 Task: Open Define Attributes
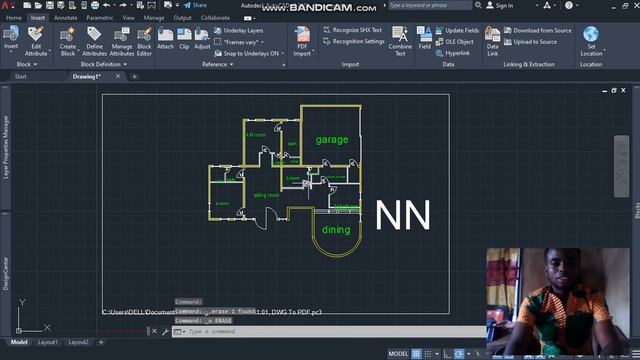(94, 41)
